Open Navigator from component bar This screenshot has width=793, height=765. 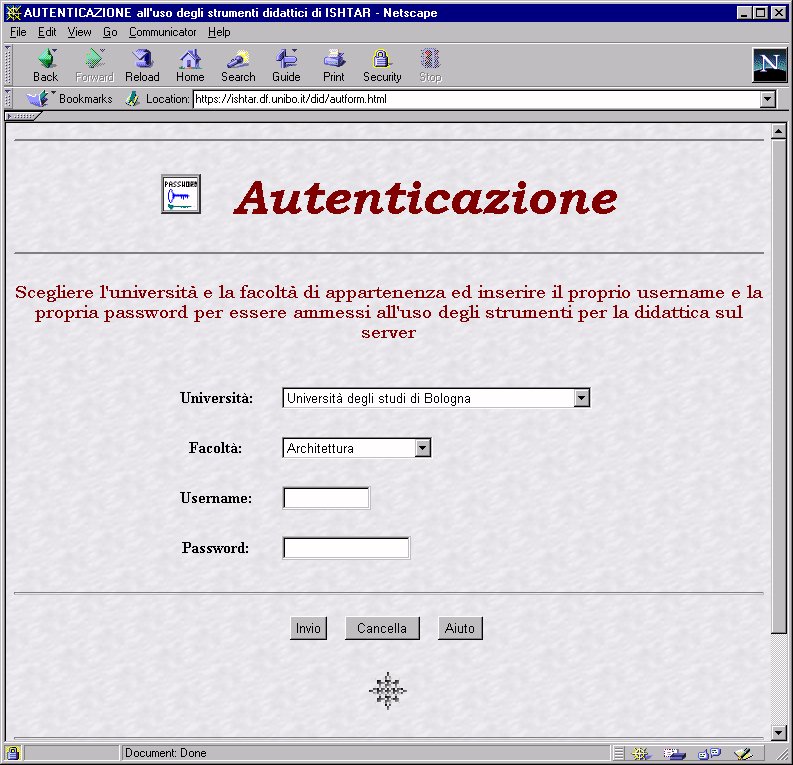click(x=641, y=753)
